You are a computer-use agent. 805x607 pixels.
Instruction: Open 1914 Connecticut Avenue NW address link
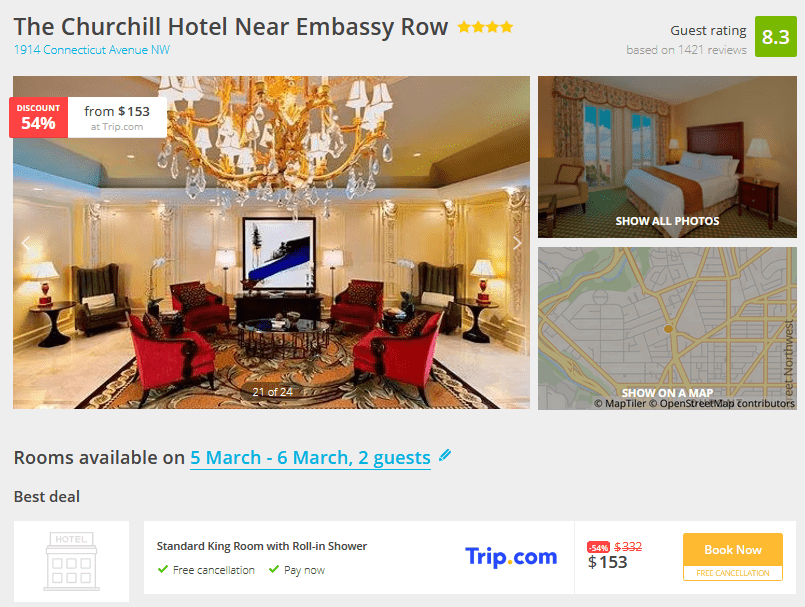coord(91,50)
